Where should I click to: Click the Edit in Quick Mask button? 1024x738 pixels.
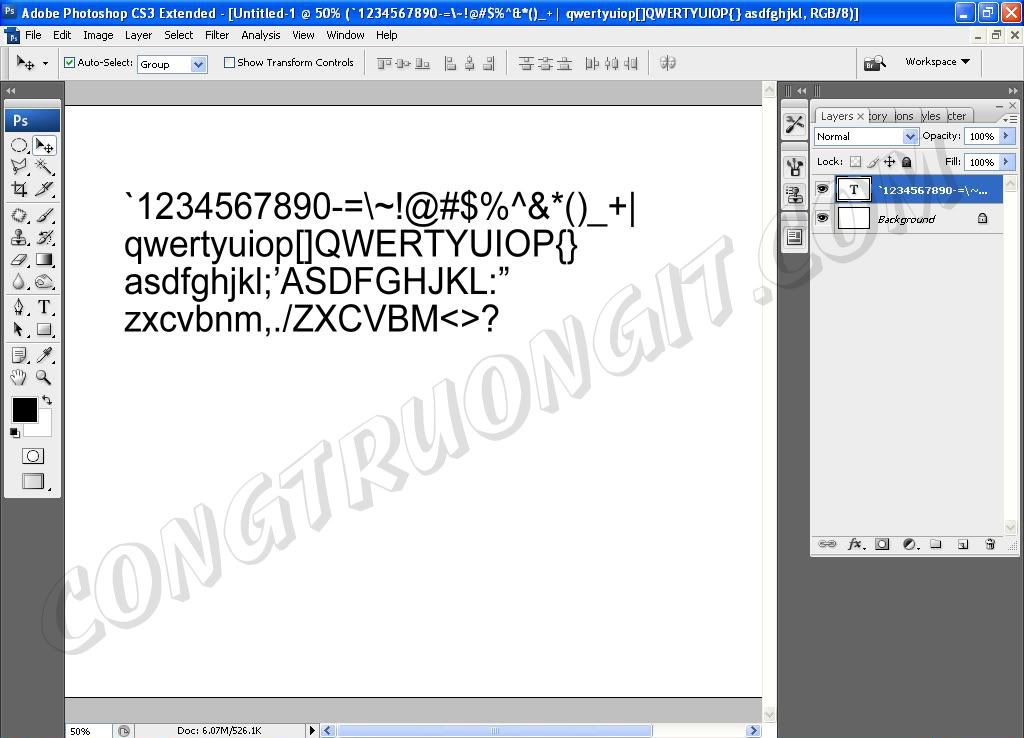pyautogui.click(x=33, y=456)
